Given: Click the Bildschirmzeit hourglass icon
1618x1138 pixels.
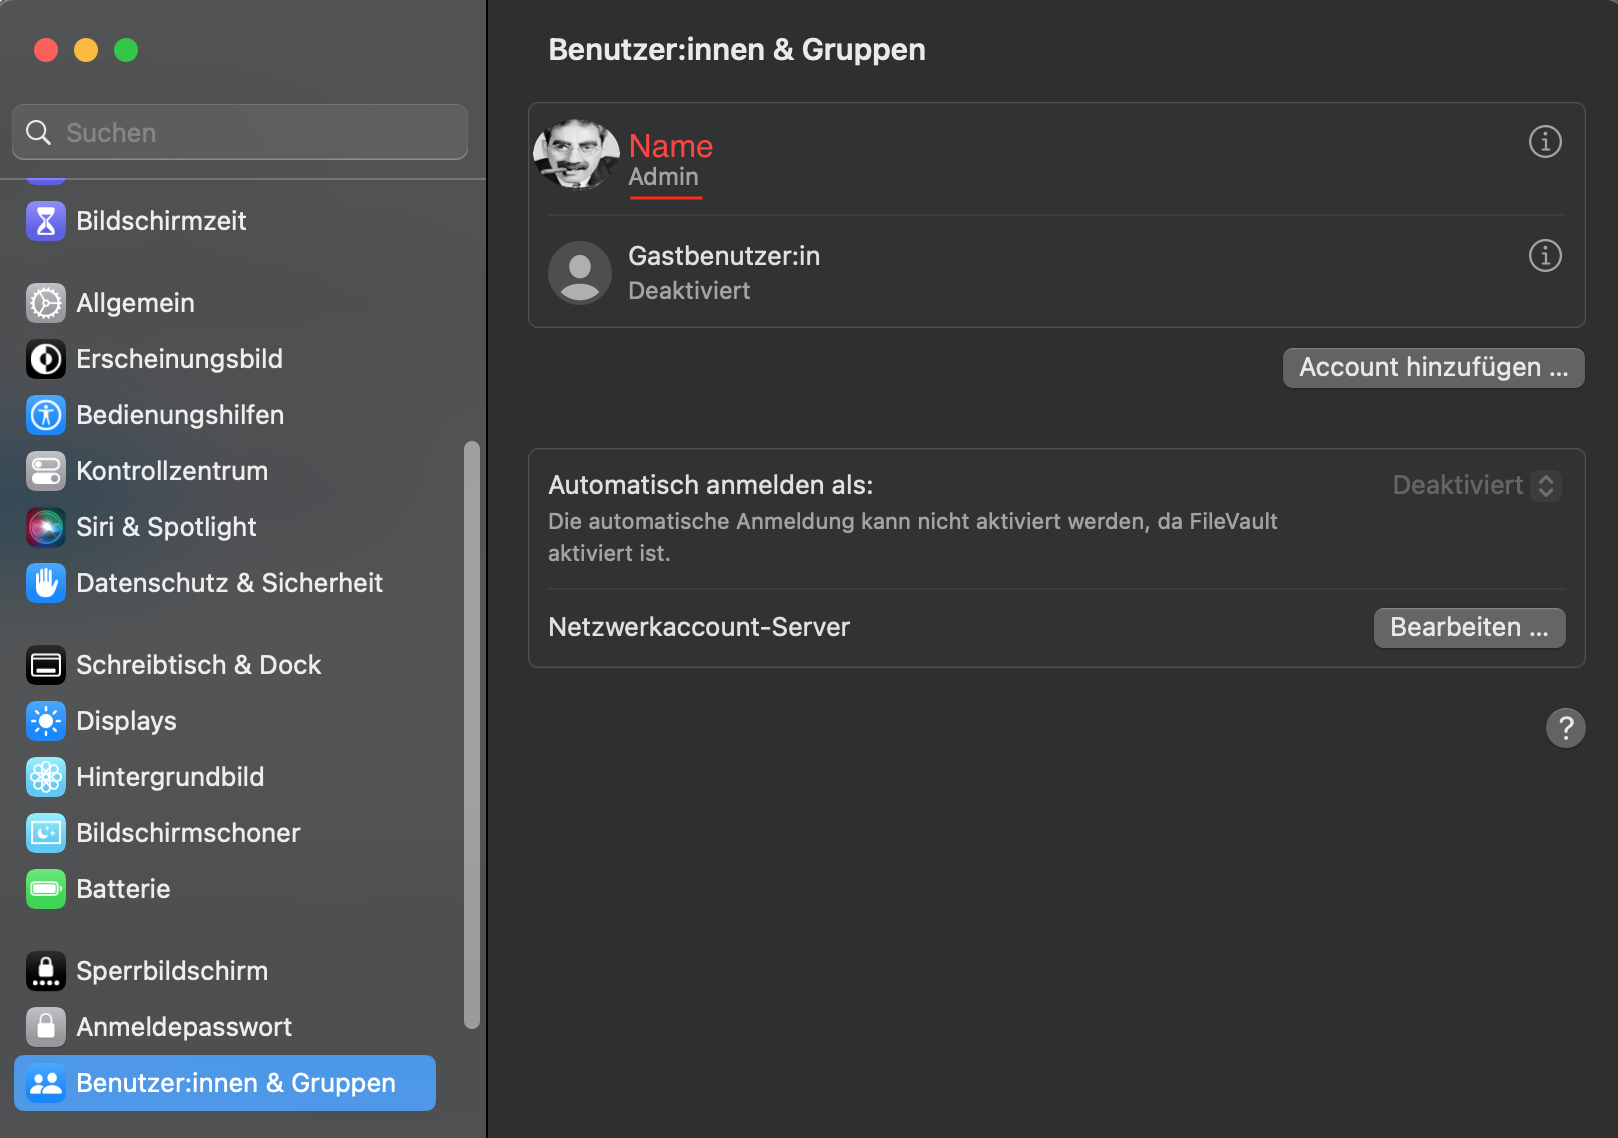Looking at the screenshot, I should [46, 221].
